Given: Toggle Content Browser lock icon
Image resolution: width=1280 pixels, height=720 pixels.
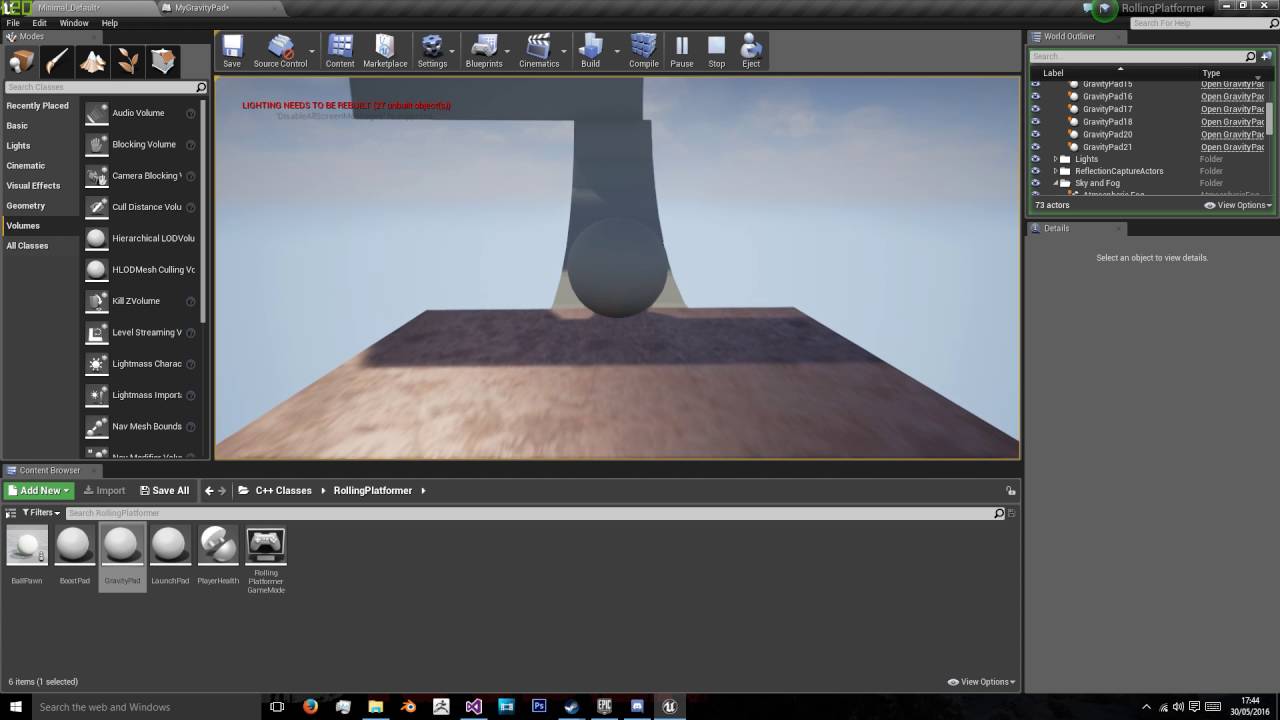Looking at the screenshot, I should coord(1011,490).
